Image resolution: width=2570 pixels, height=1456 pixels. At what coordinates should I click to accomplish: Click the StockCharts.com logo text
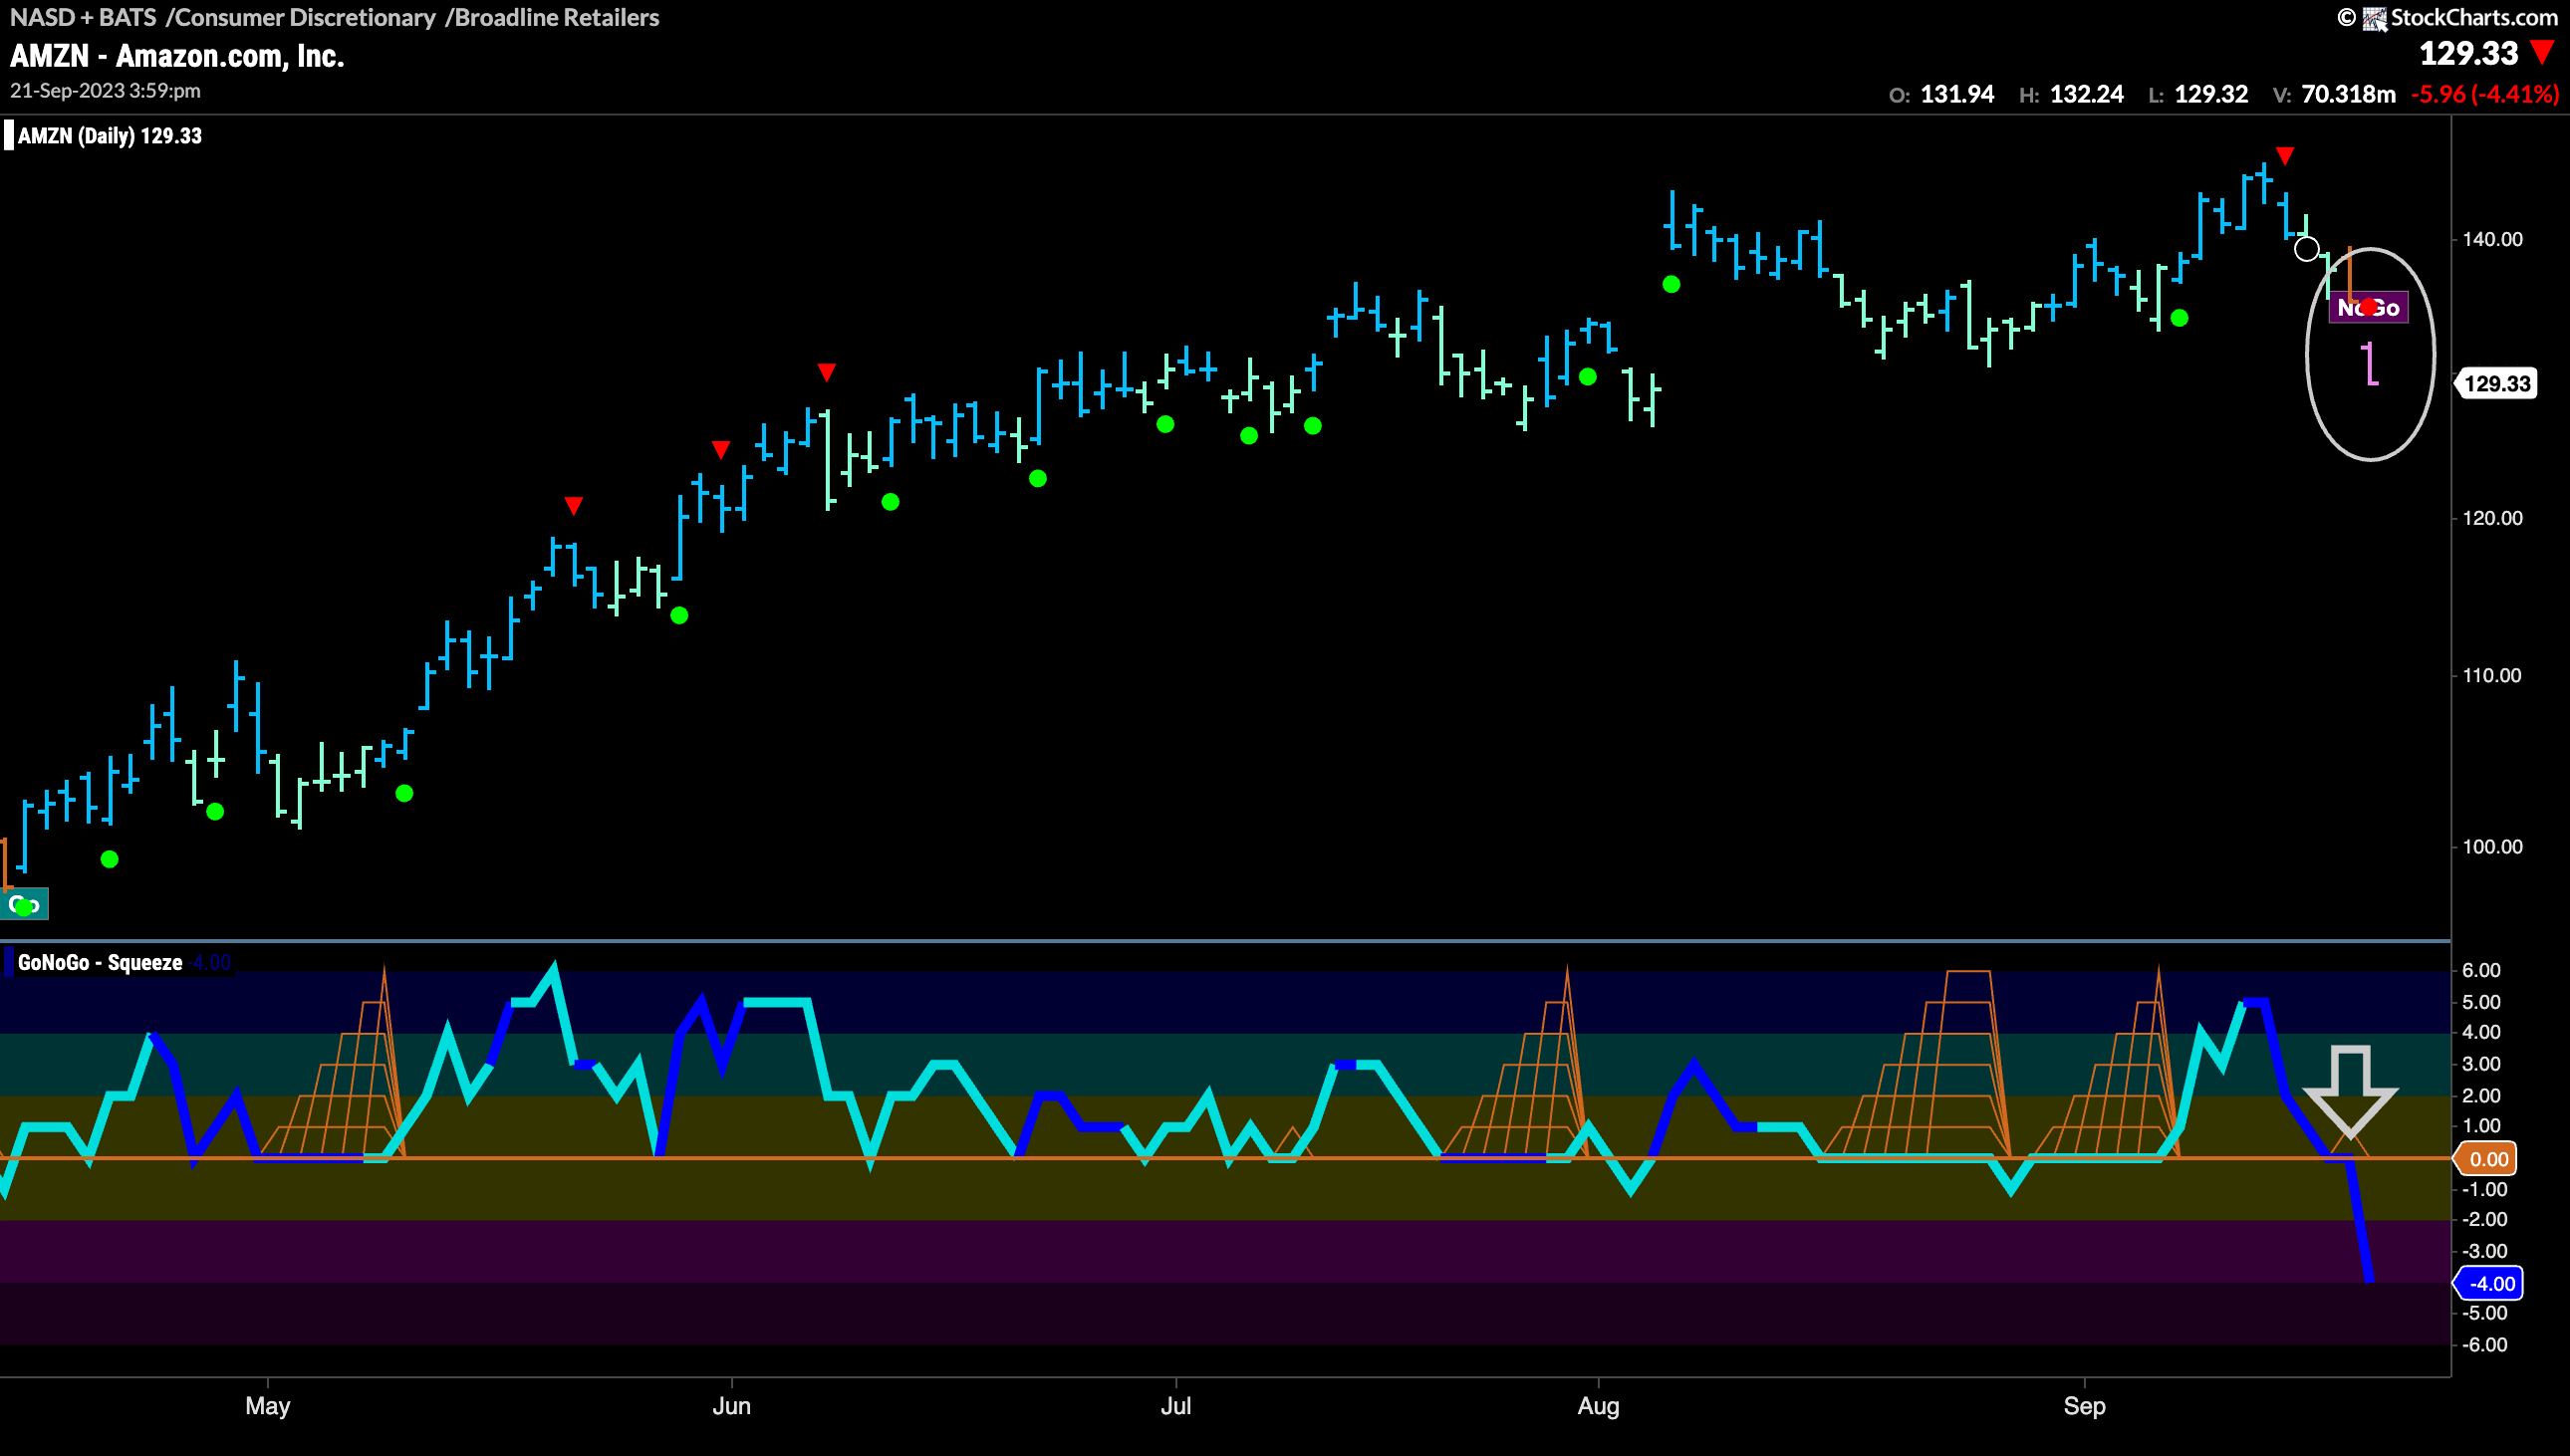(x=2474, y=17)
